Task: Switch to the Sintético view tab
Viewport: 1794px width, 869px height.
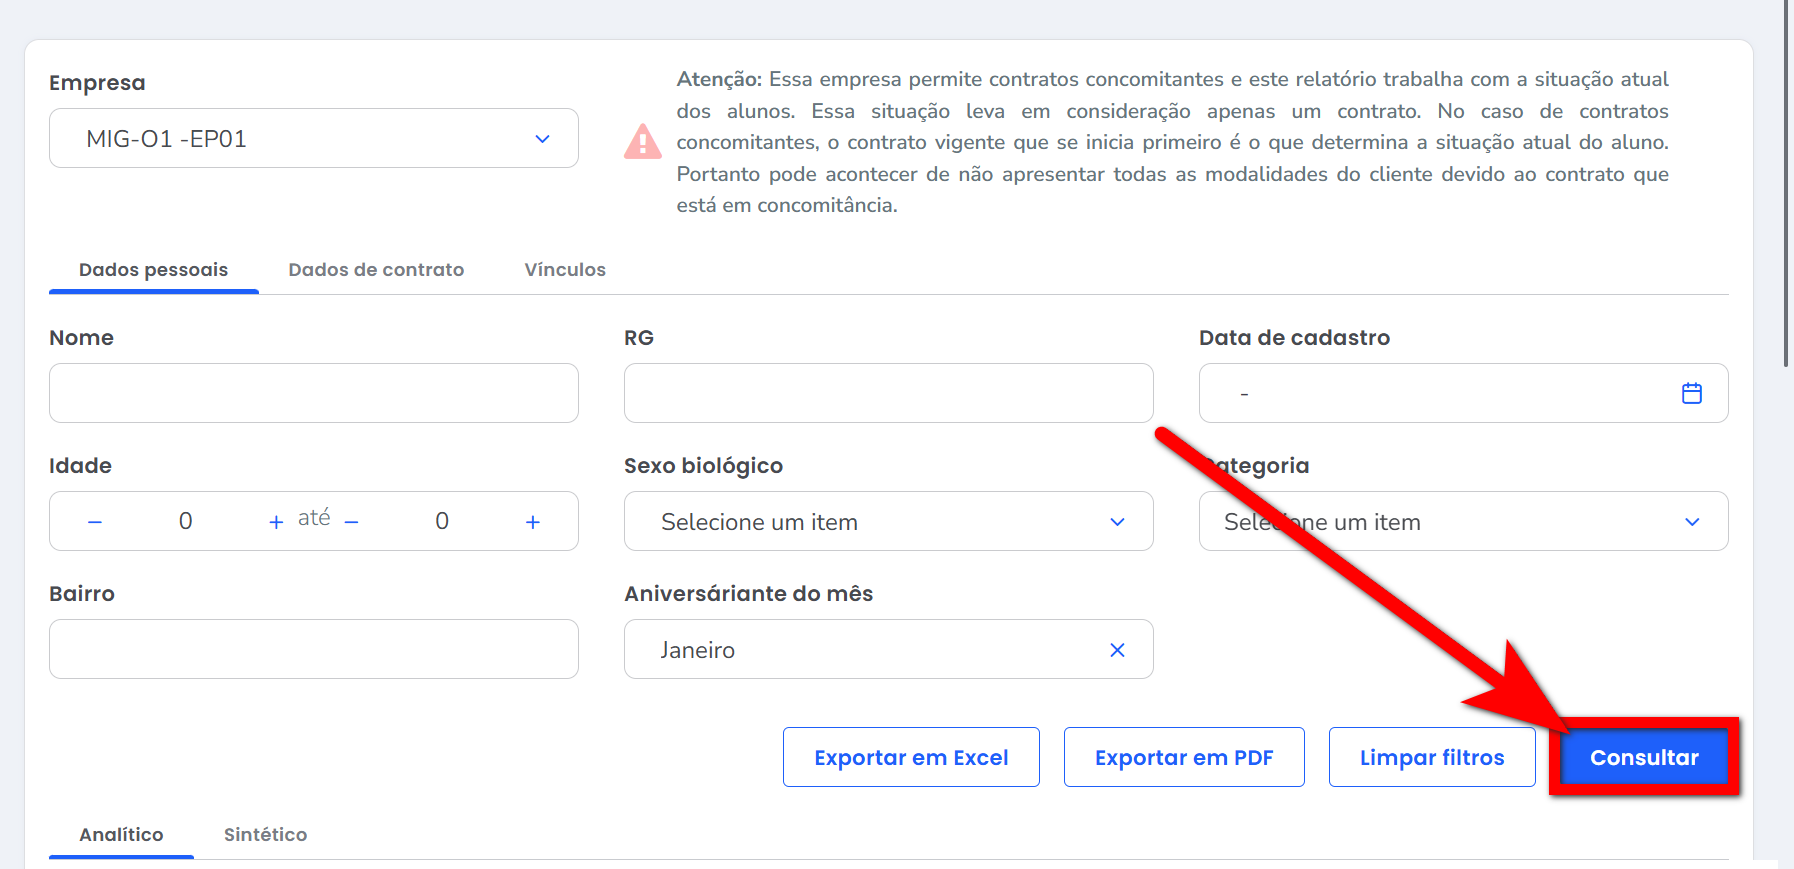Action: pos(265,835)
